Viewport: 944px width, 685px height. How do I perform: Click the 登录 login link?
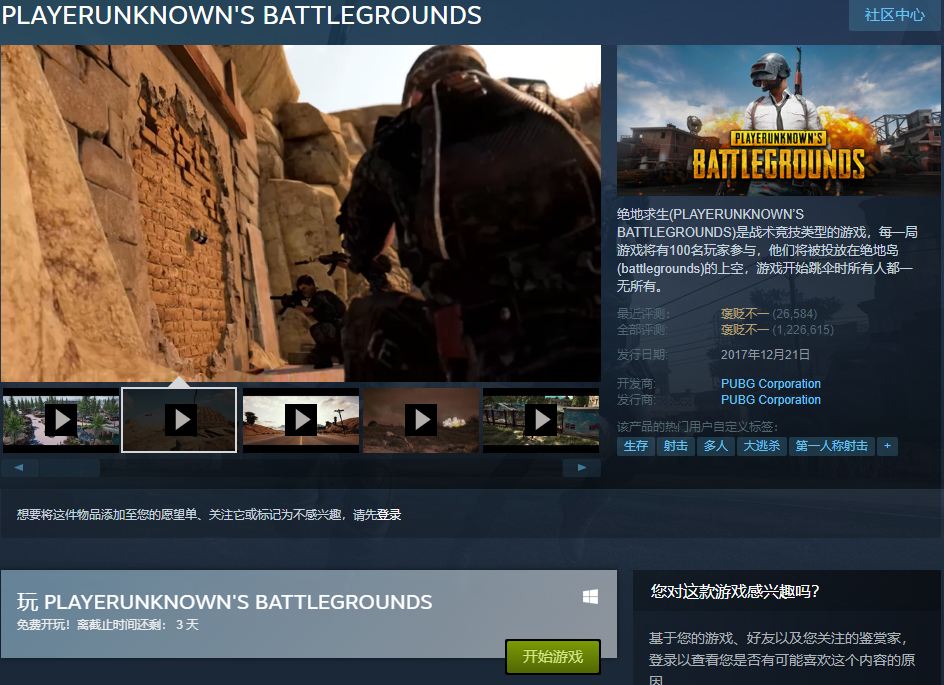pos(389,515)
